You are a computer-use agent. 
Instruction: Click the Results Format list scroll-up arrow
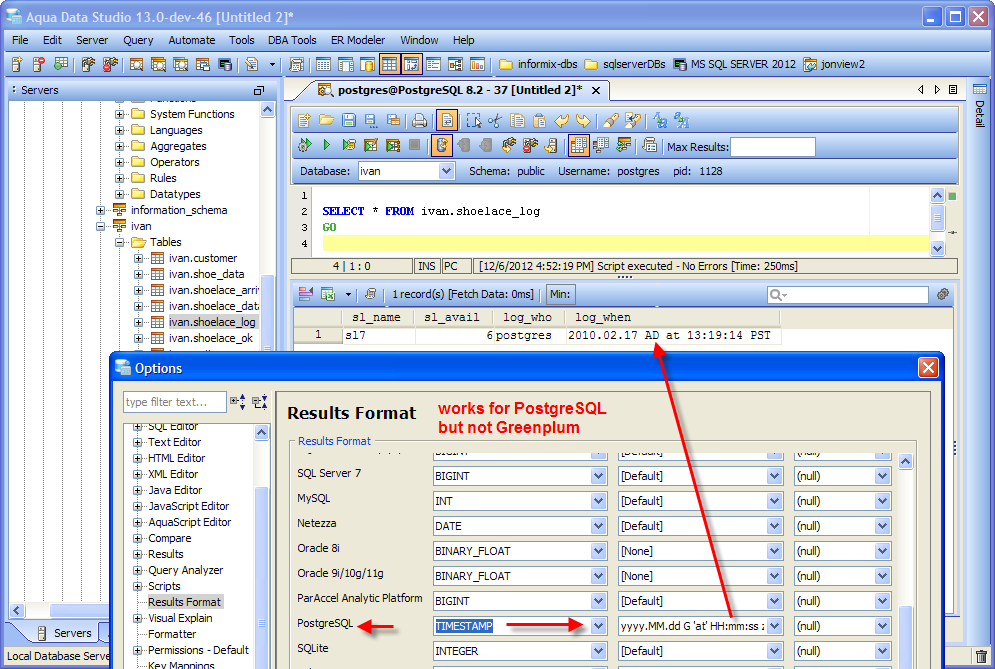(x=906, y=461)
